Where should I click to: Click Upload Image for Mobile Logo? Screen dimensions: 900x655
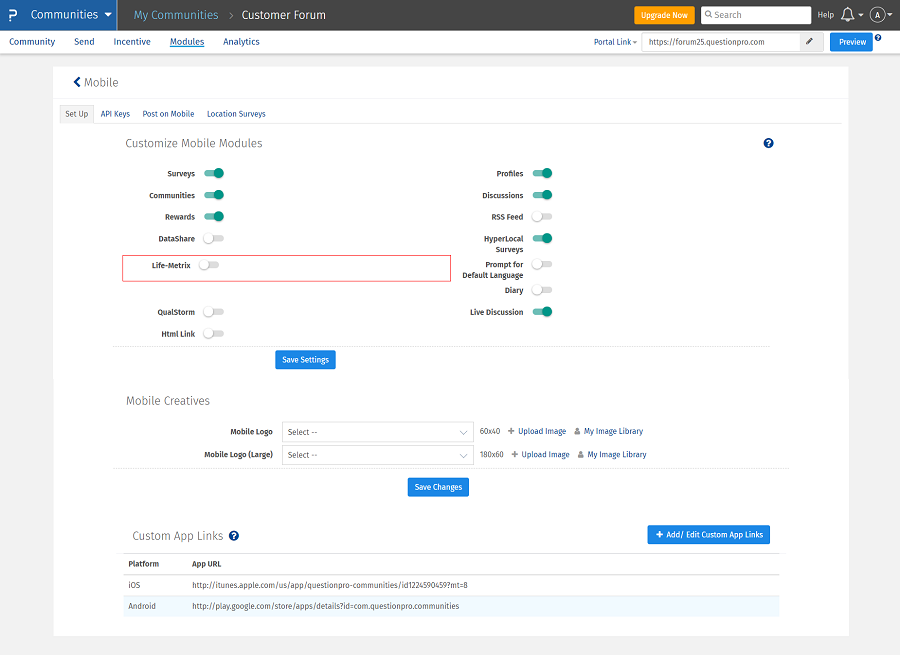pyautogui.click(x=537, y=431)
